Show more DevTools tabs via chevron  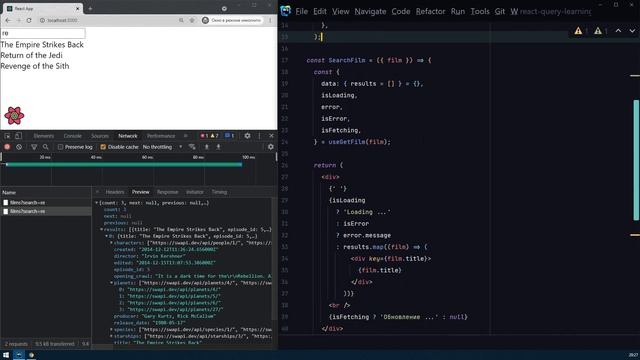click(186, 136)
